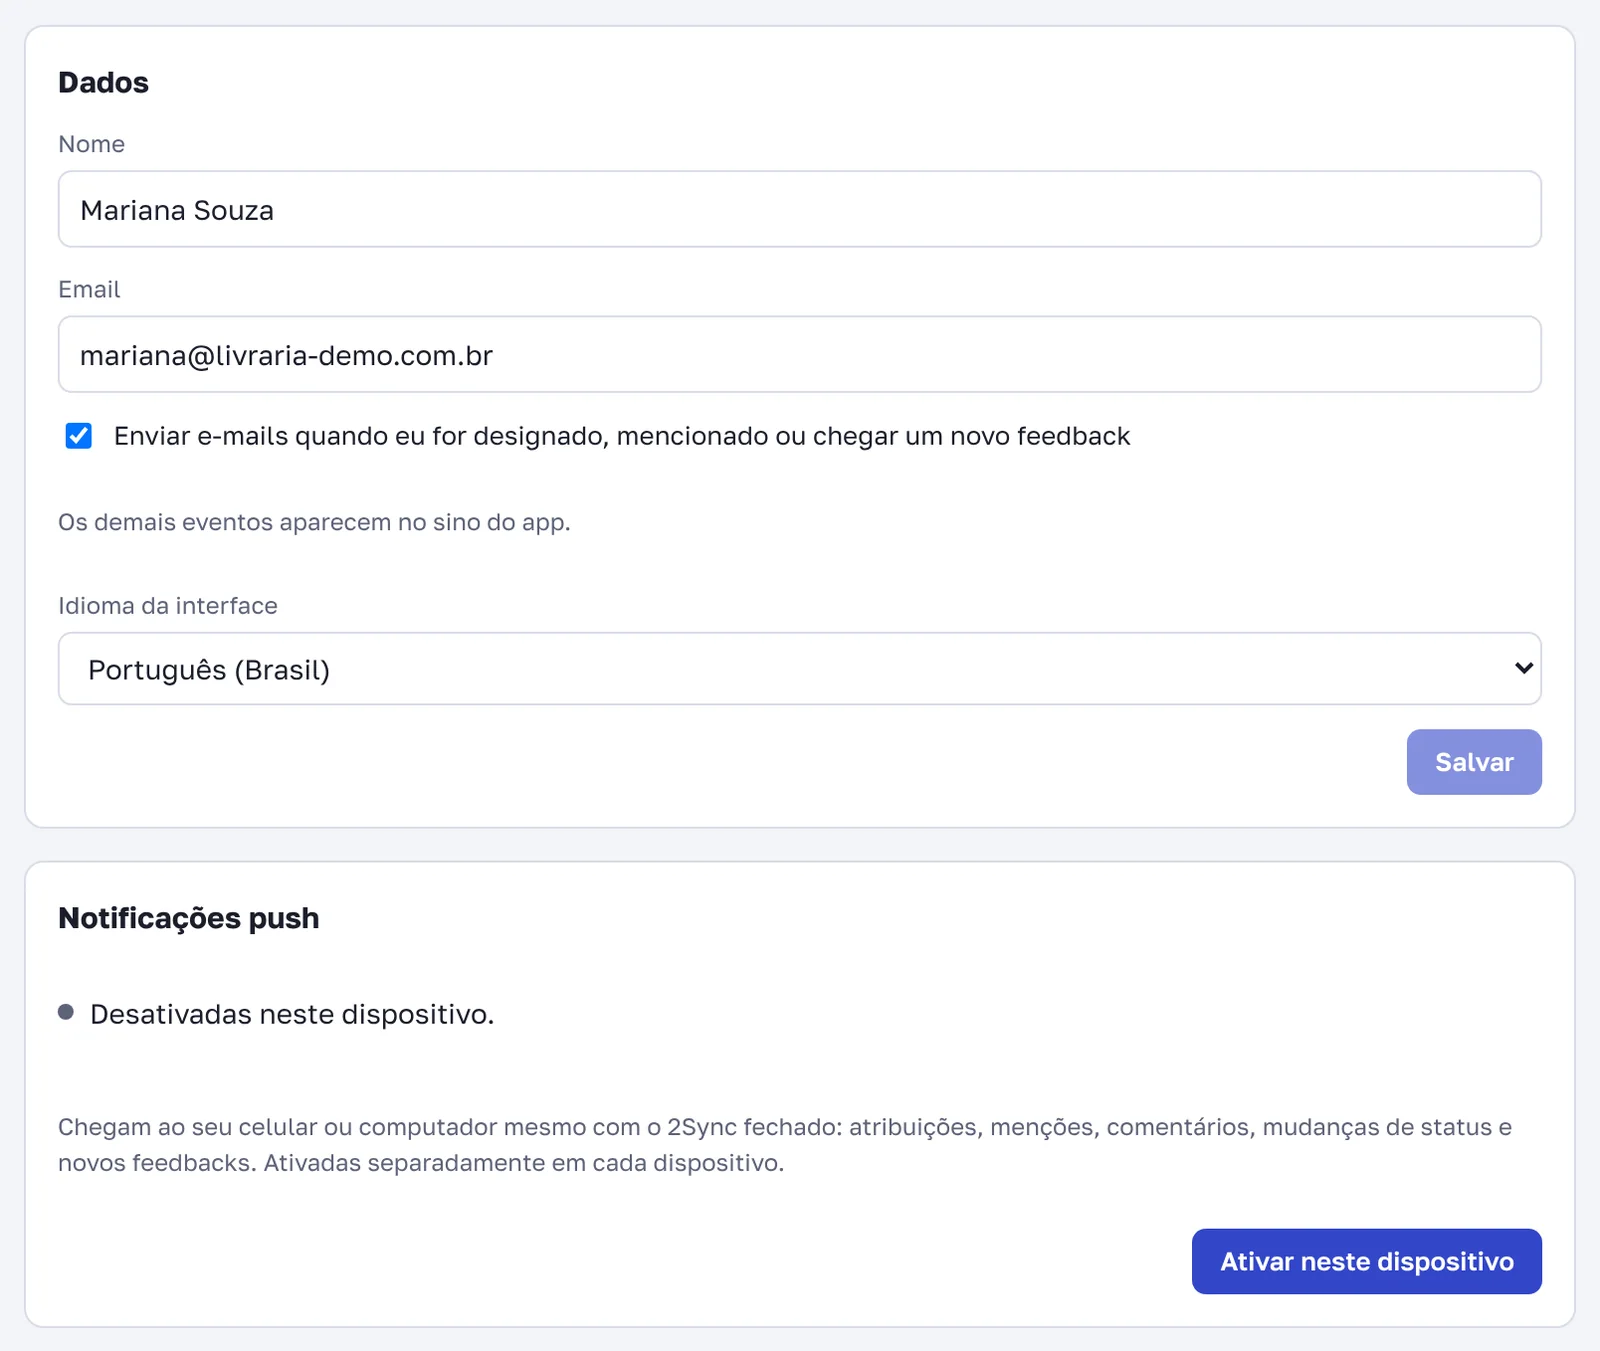The width and height of the screenshot is (1600, 1351).
Task: Click the Nome input field
Action: point(799,209)
